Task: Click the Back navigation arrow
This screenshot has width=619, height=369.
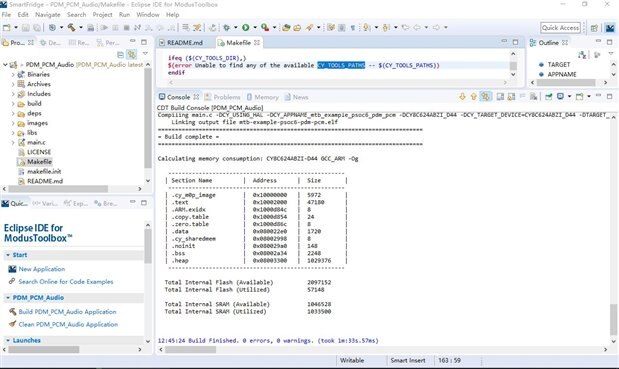Action: pyautogui.click(x=417, y=28)
